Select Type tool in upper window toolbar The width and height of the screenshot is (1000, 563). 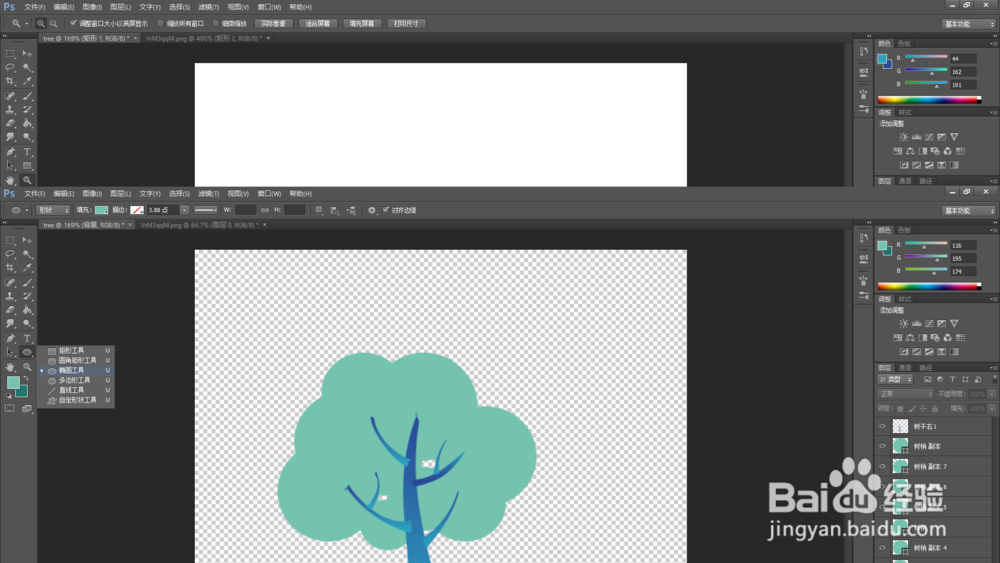pyautogui.click(x=27, y=152)
